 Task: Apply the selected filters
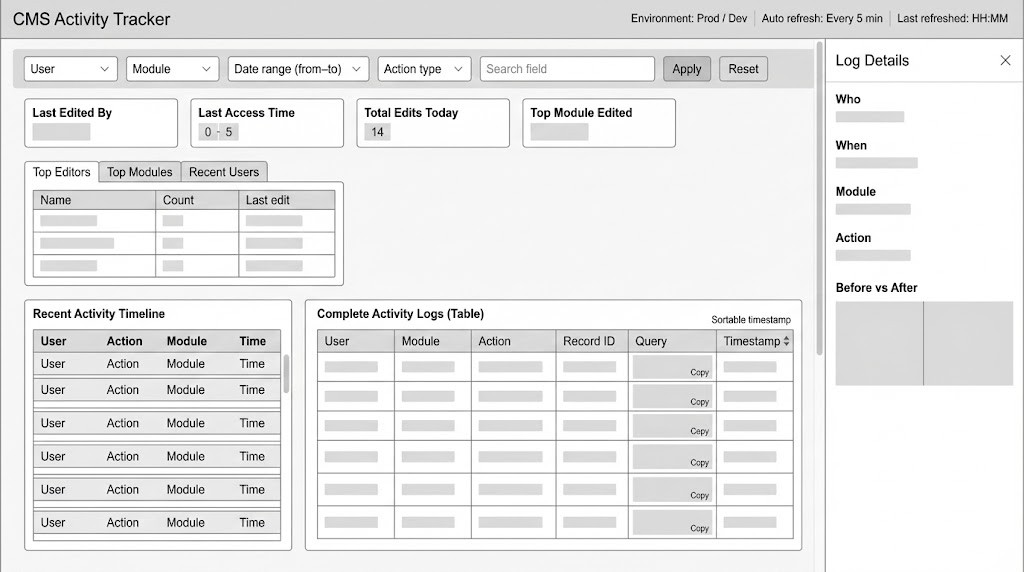(687, 69)
